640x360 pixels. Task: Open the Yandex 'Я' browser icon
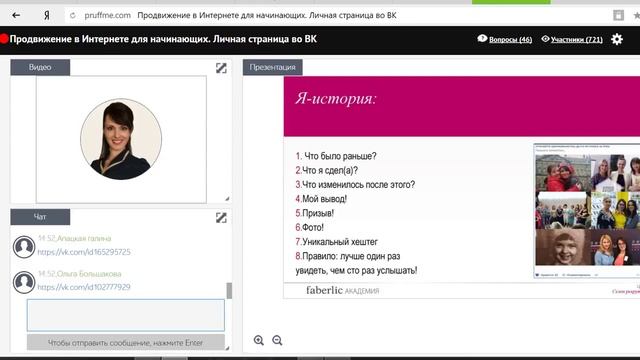pos(47,16)
